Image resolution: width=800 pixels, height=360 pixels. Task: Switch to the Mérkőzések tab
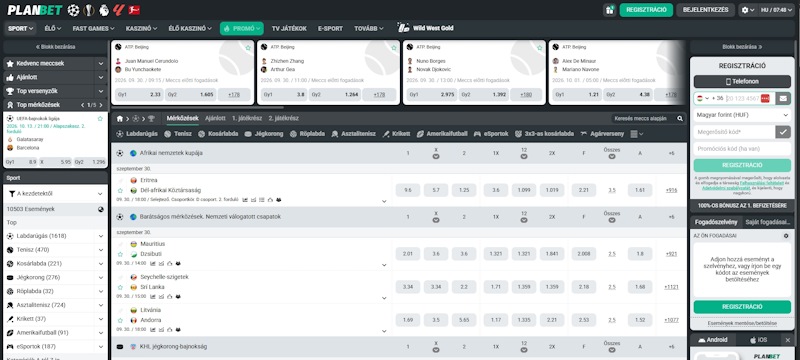pos(183,118)
